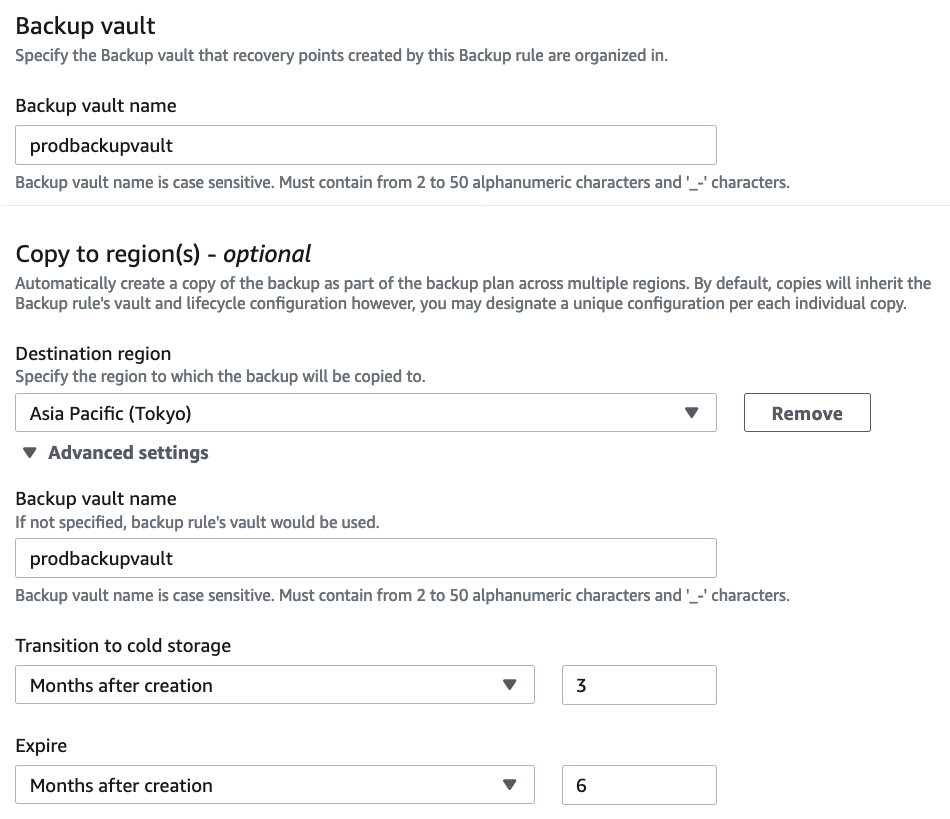This screenshot has width=950, height=819.
Task: Click the Backup vault section heading
Action: coord(84,26)
